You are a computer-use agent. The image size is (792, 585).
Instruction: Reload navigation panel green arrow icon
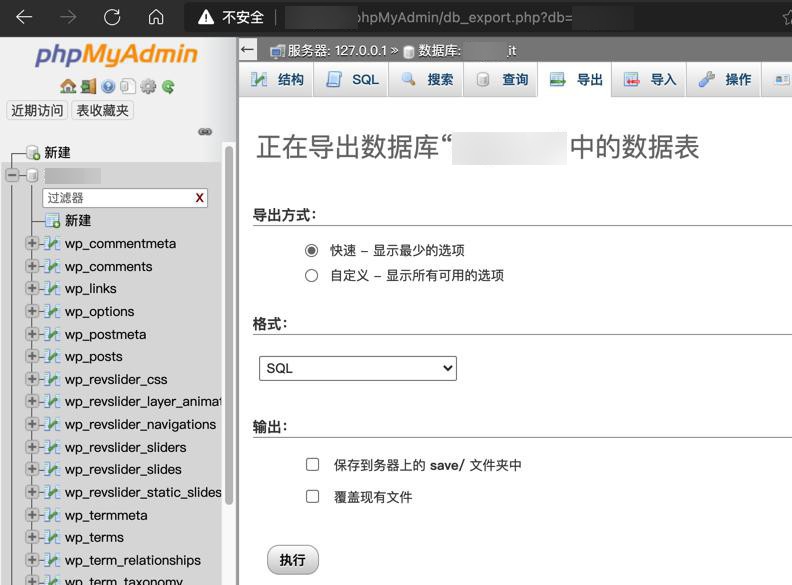(x=168, y=87)
